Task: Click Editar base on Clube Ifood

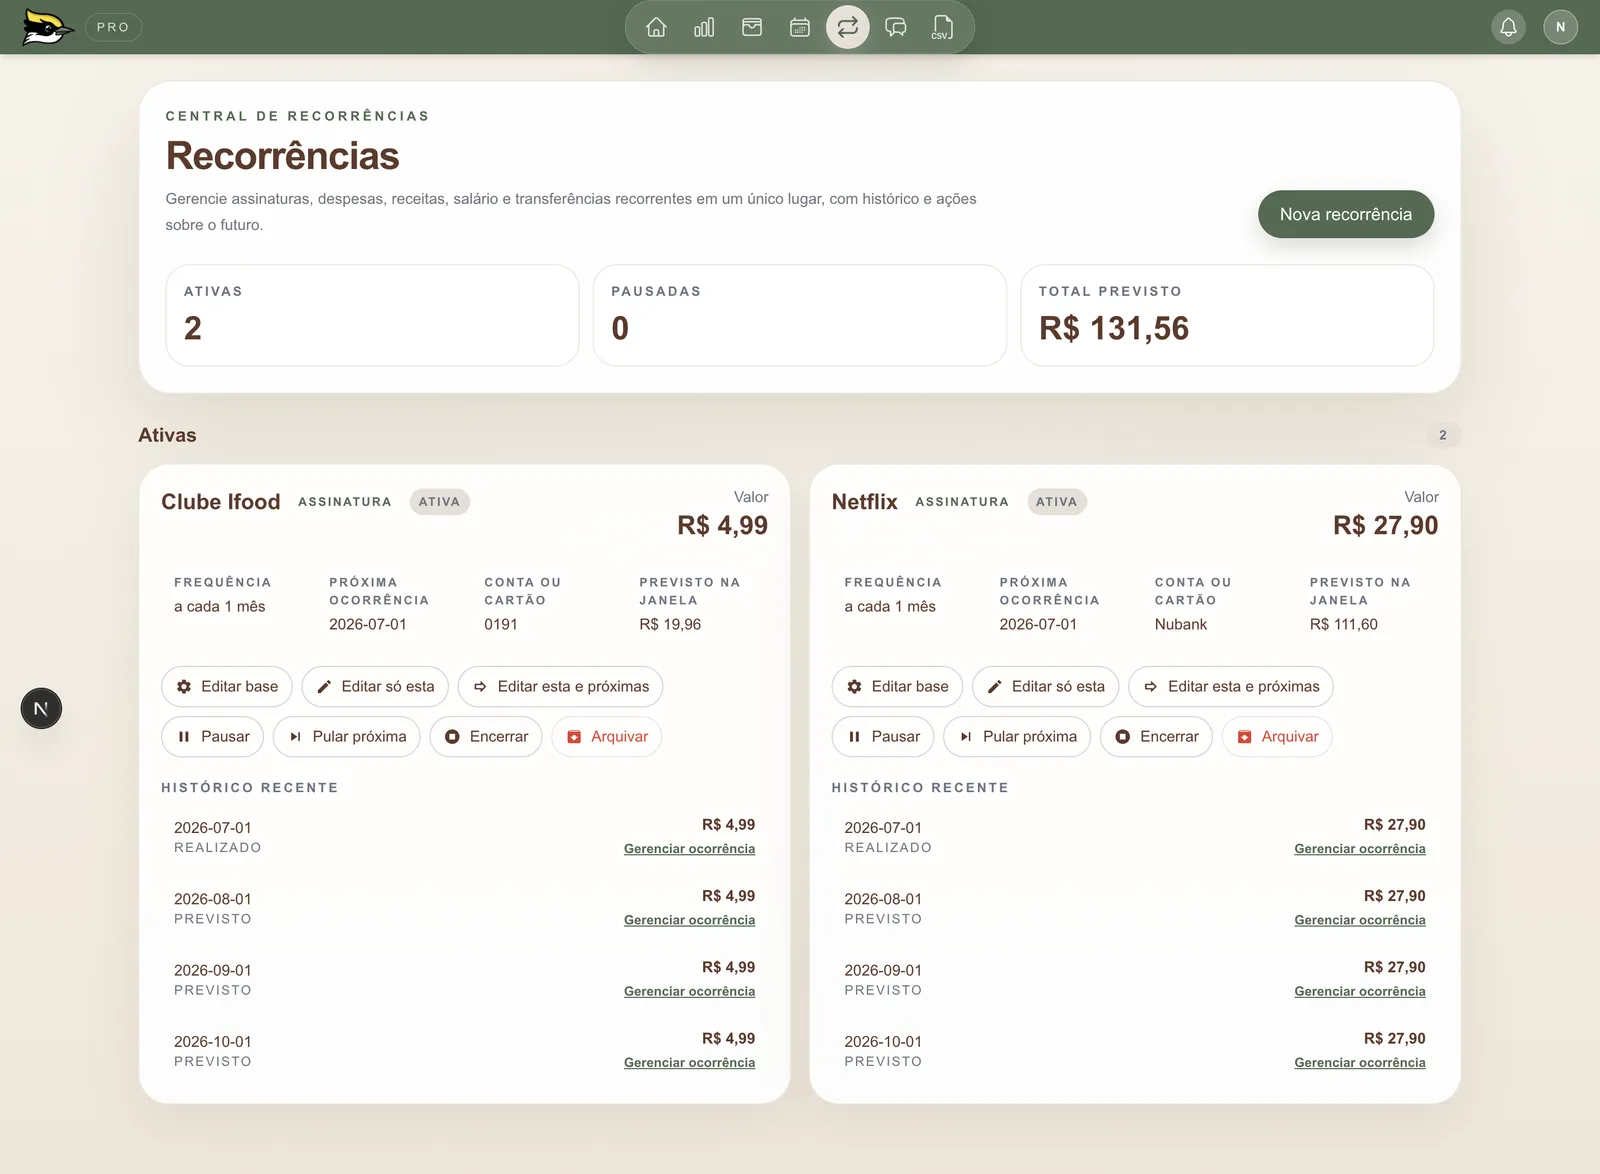Action: tap(227, 687)
